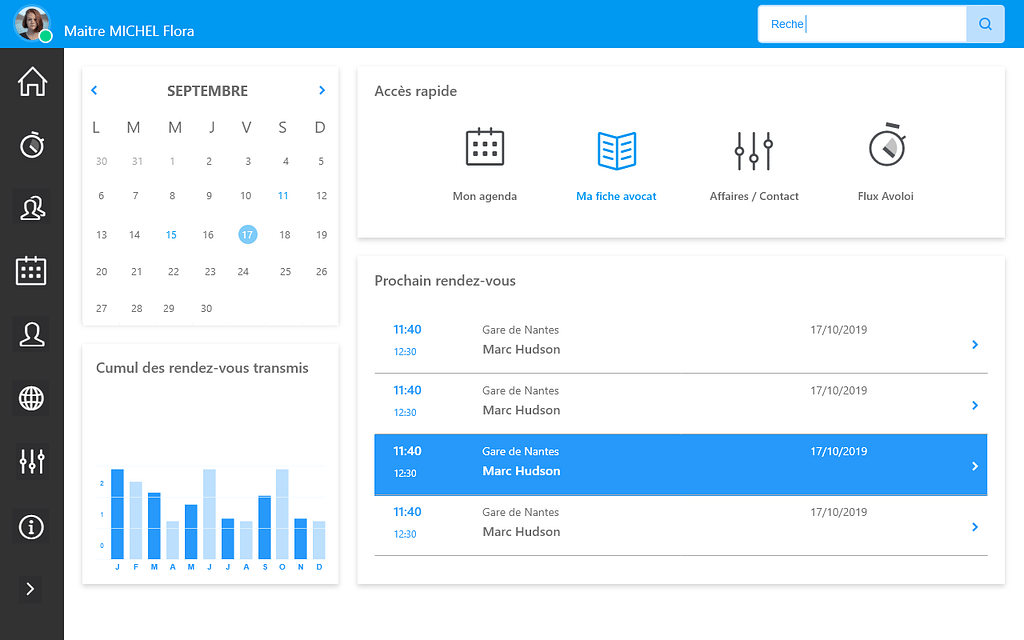Image resolution: width=1024 pixels, height=640 pixels.
Task: Open highlighted appointment row chevron
Action: [975, 466]
